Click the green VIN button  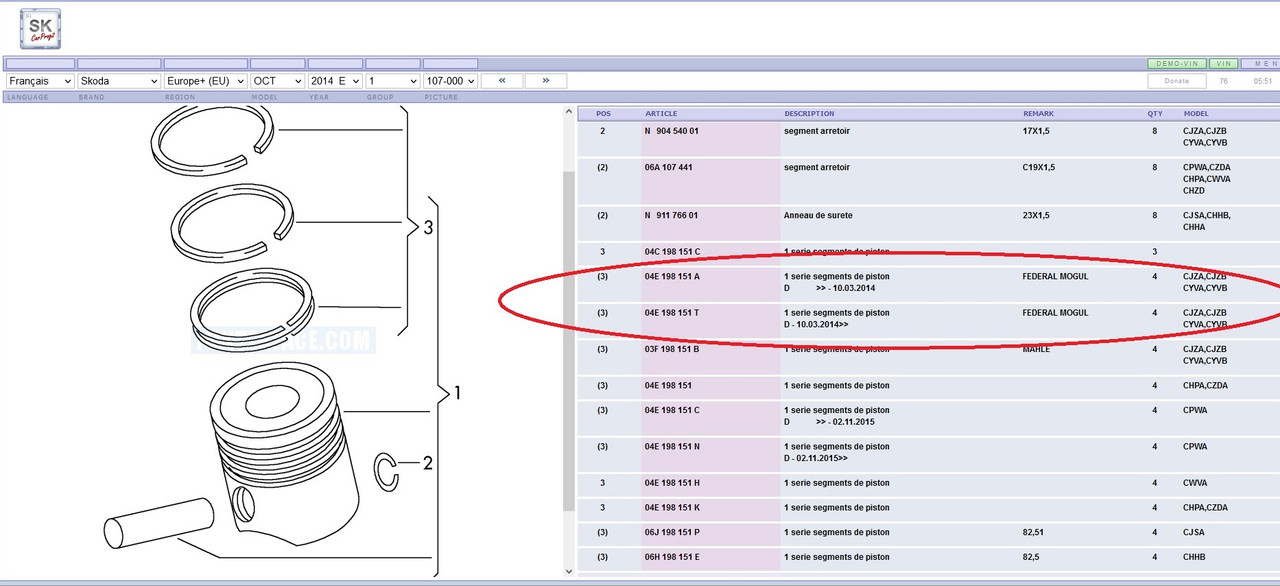point(1223,63)
